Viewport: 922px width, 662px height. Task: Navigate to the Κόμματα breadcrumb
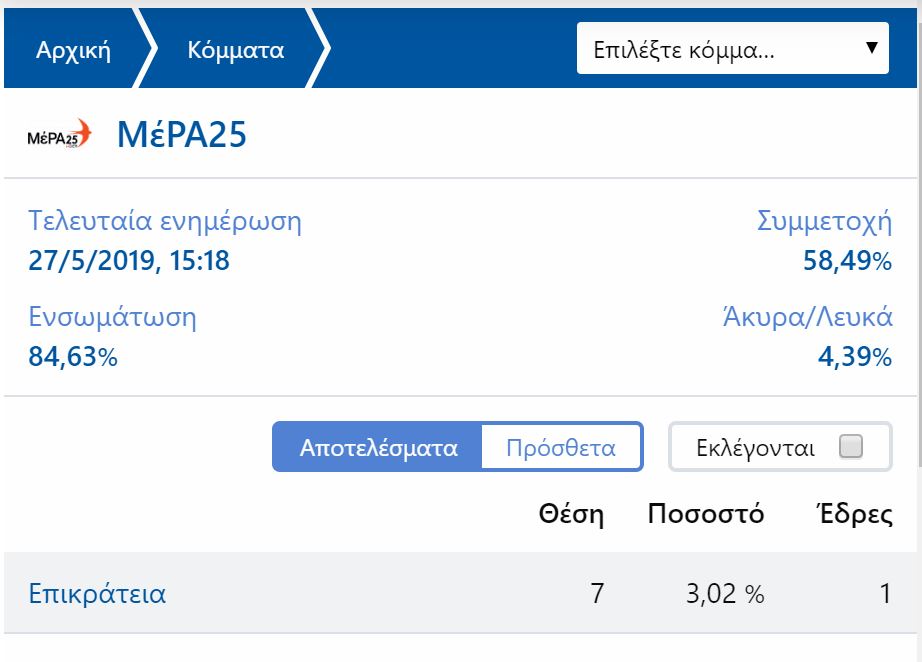coord(236,50)
